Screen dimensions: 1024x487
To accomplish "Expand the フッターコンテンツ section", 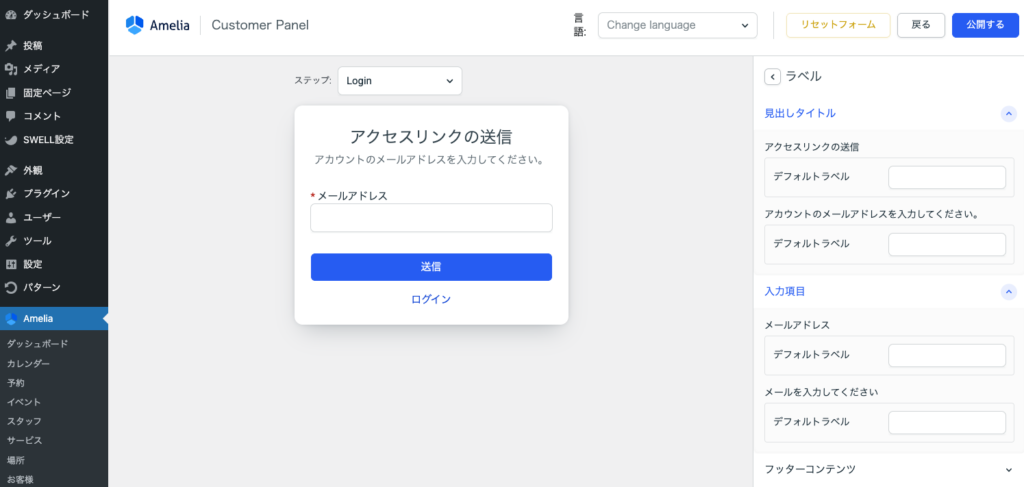I will click(1008, 469).
